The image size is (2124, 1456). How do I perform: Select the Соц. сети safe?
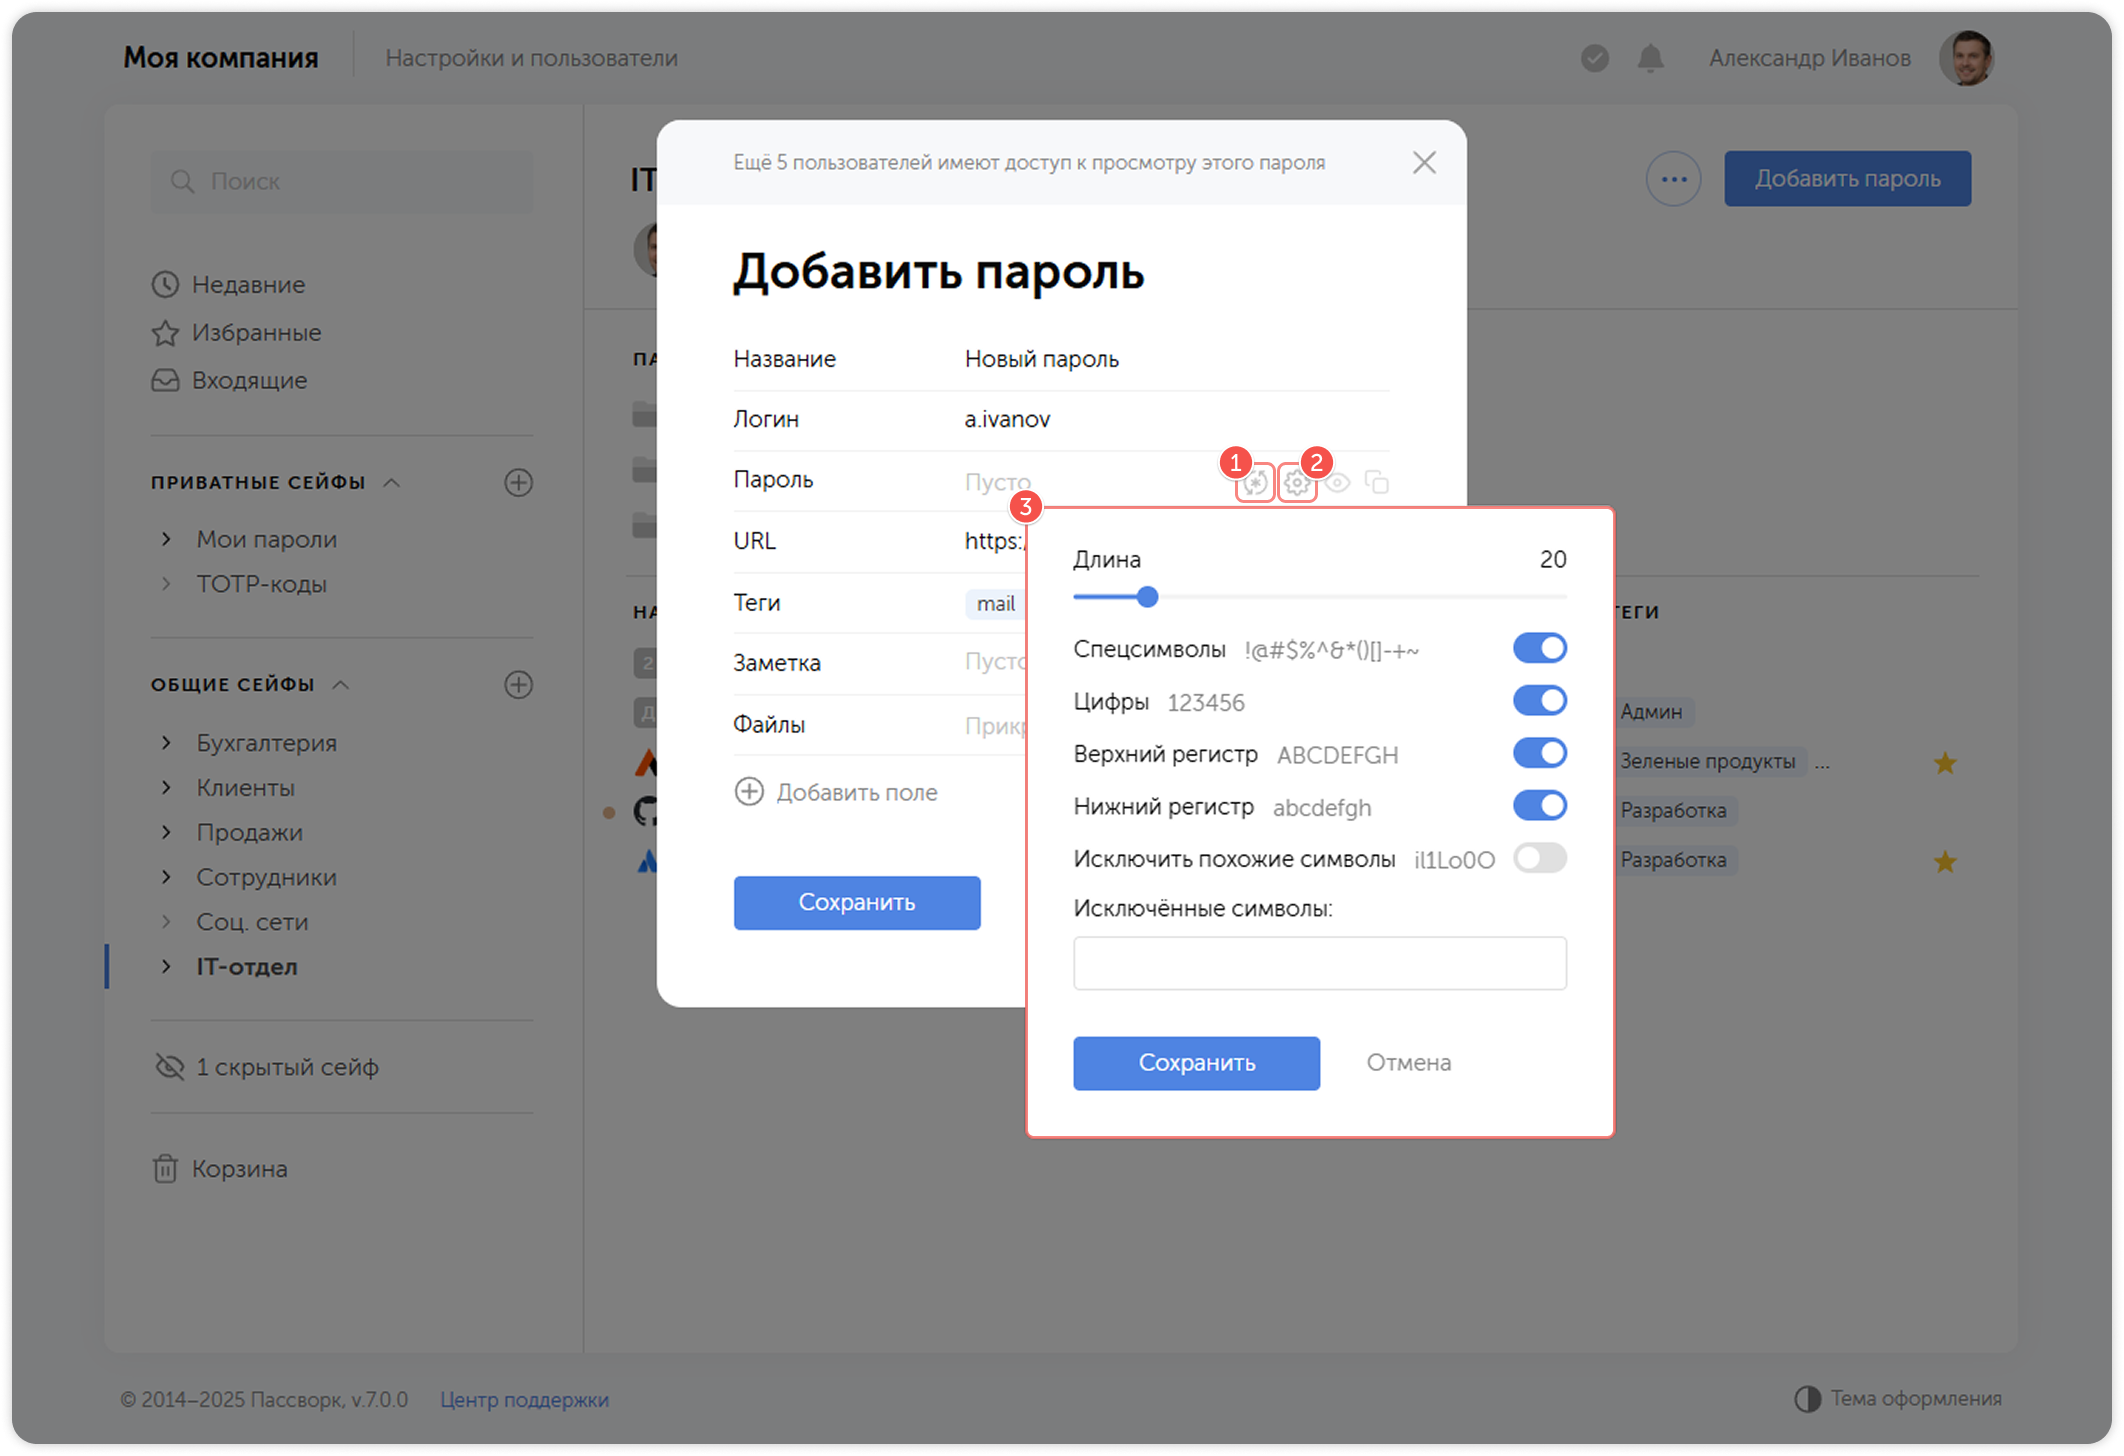[252, 922]
